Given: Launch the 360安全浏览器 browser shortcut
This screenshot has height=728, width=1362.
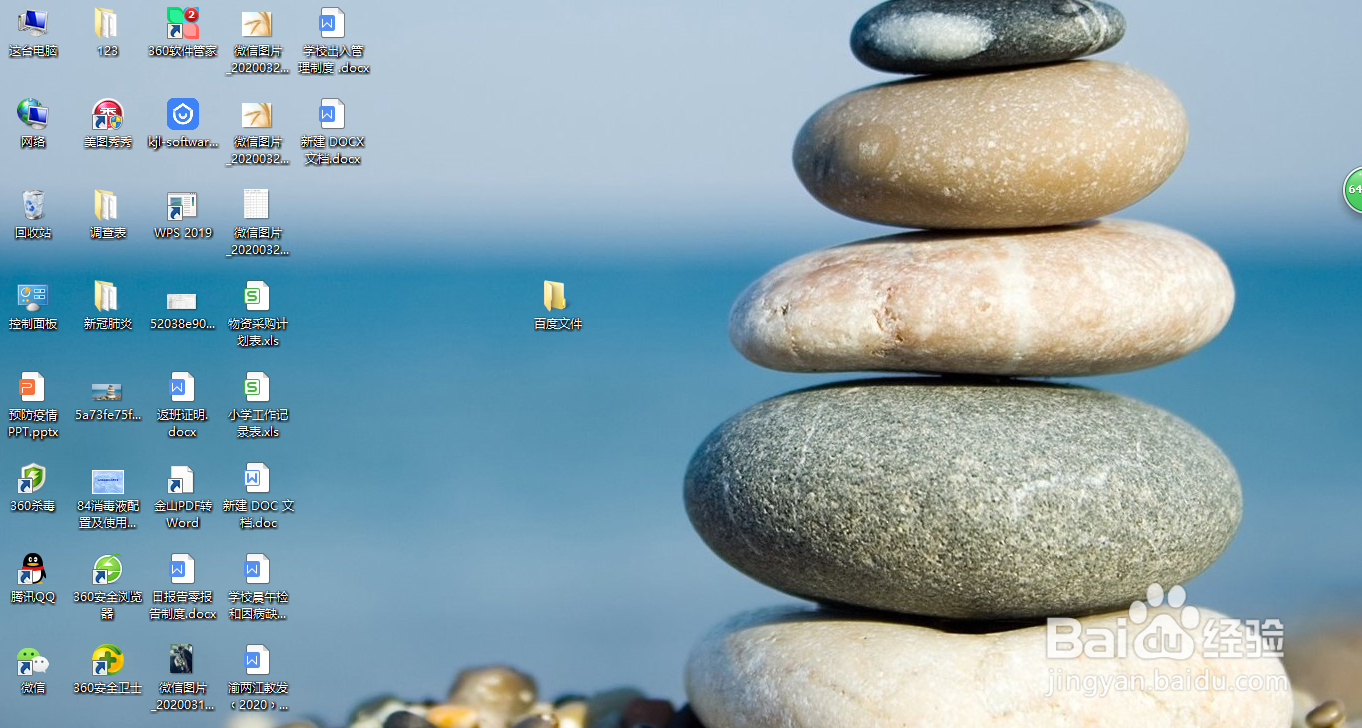Looking at the screenshot, I should pyautogui.click(x=108, y=587).
